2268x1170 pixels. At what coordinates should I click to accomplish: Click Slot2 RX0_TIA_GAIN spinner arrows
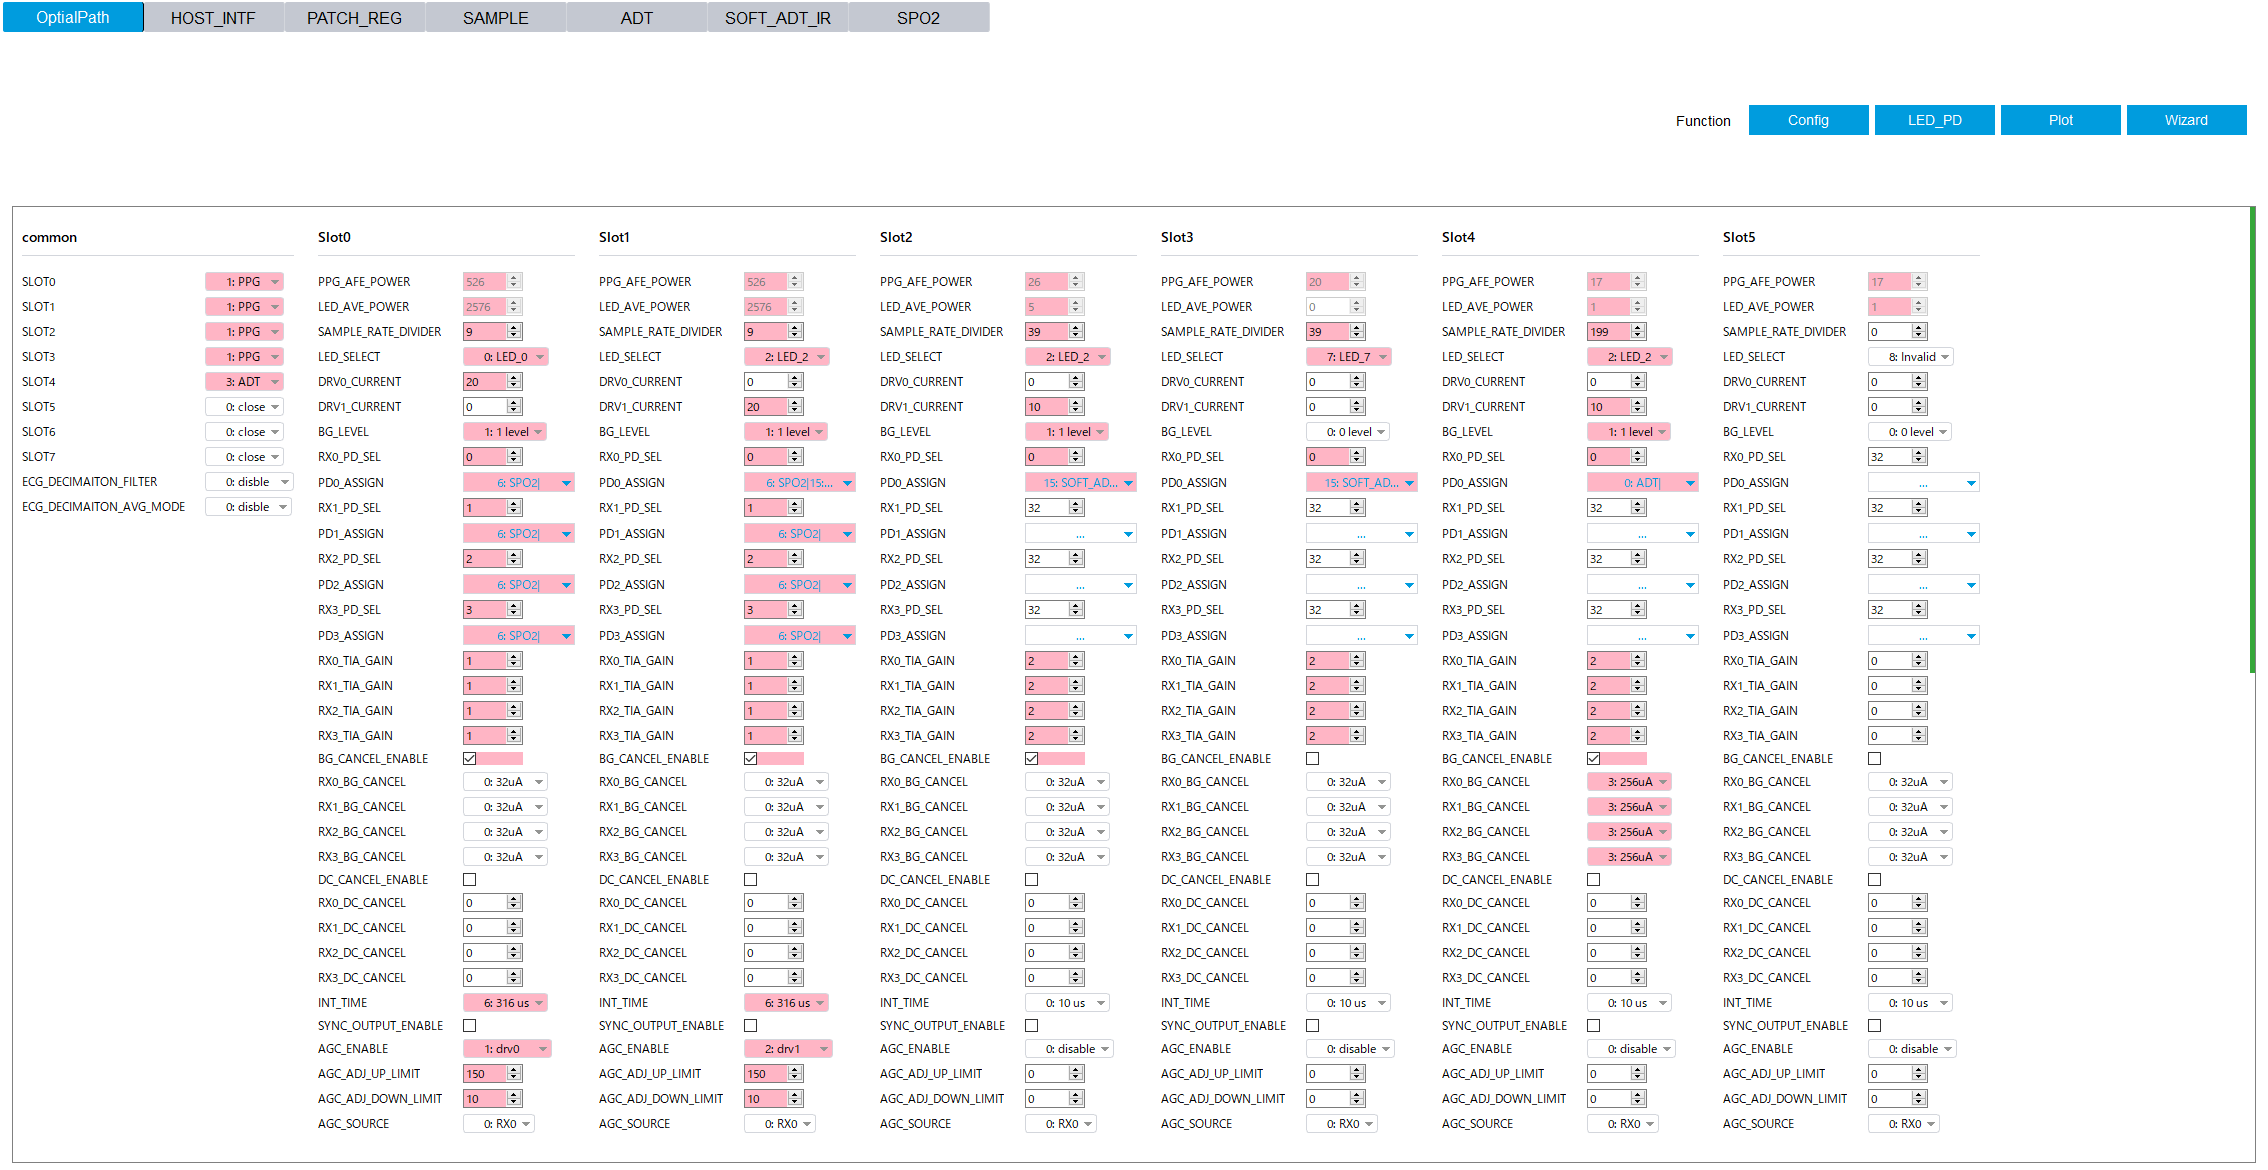(1076, 661)
